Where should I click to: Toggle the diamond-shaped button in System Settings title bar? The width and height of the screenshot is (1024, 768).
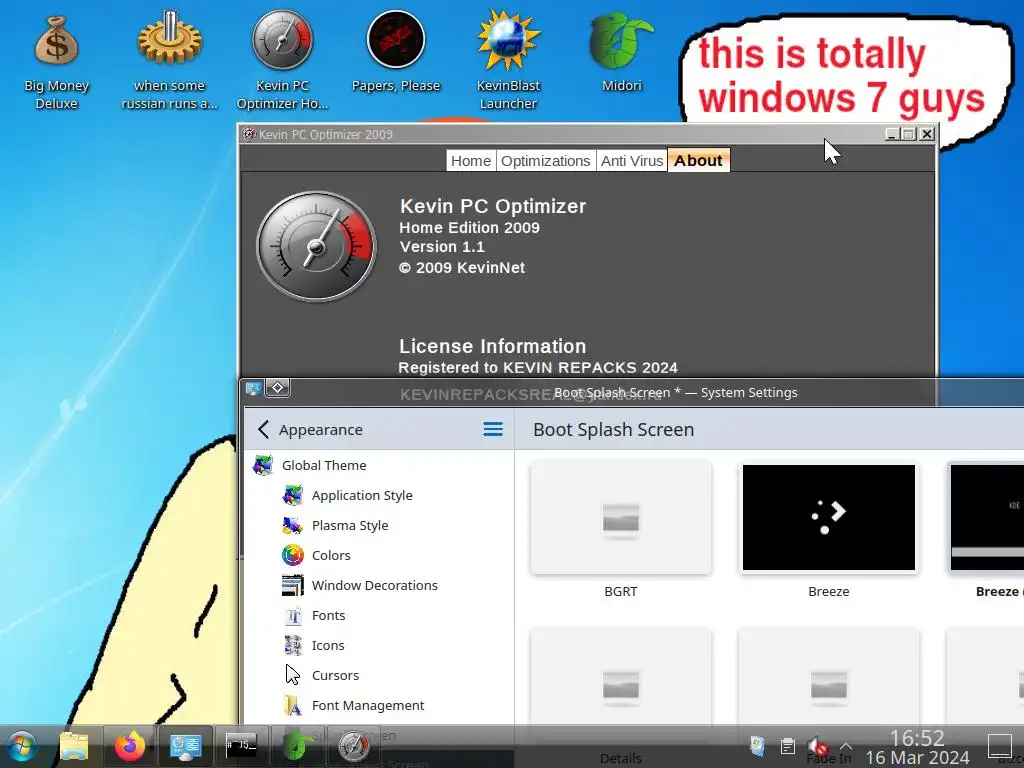click(278, 388)
